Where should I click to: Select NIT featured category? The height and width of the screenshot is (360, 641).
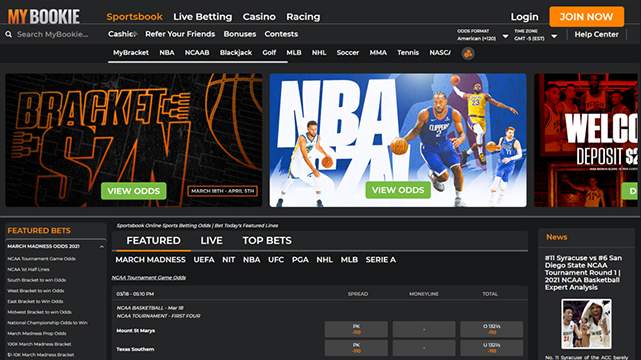tap(229, 260)
